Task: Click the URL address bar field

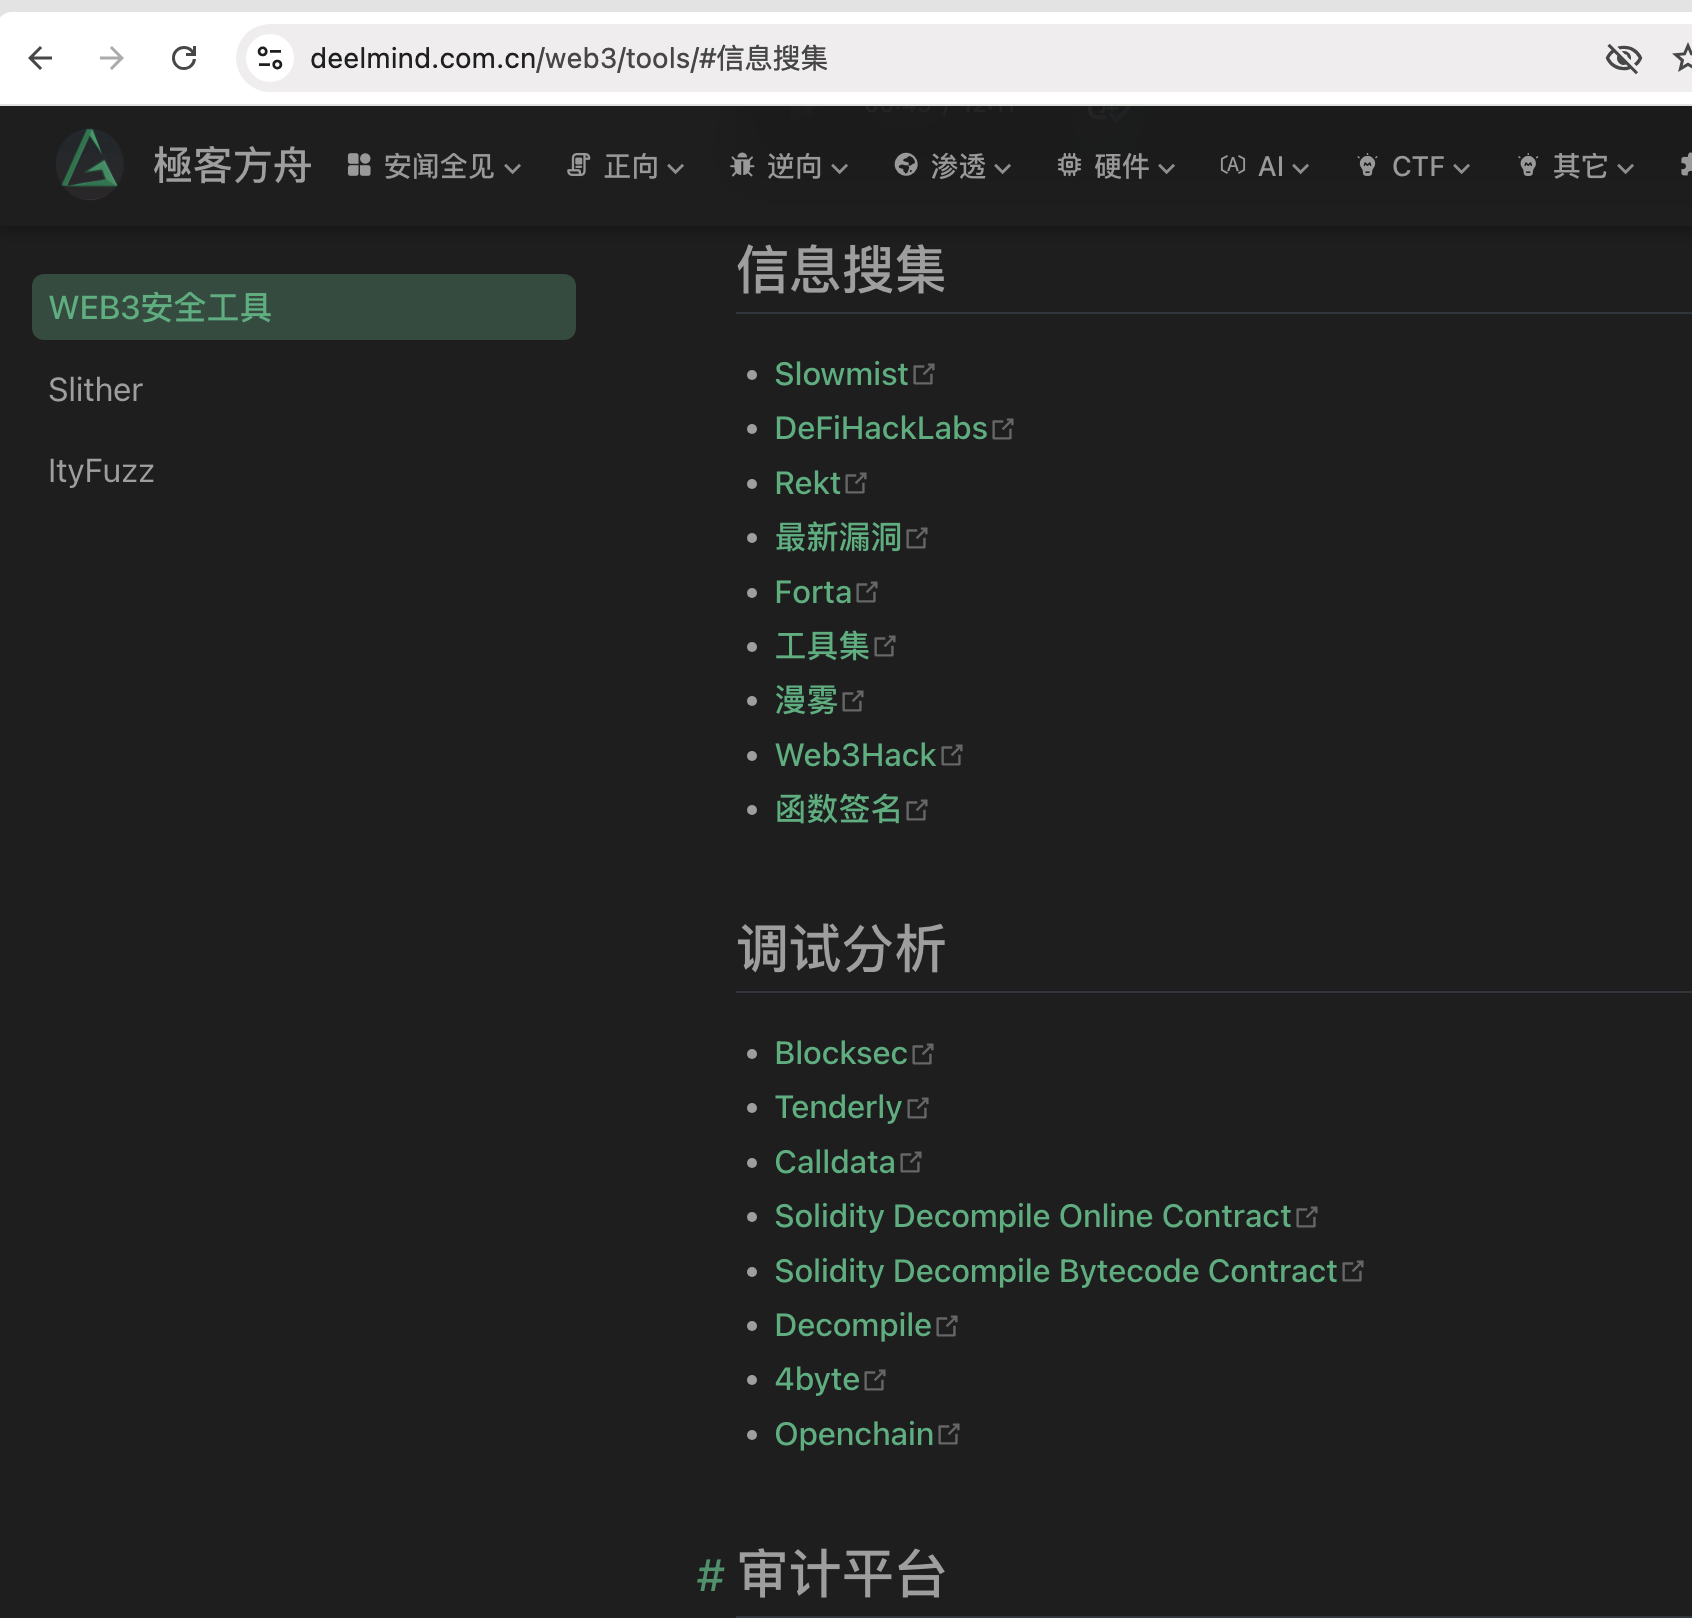Action: [900, 58]
